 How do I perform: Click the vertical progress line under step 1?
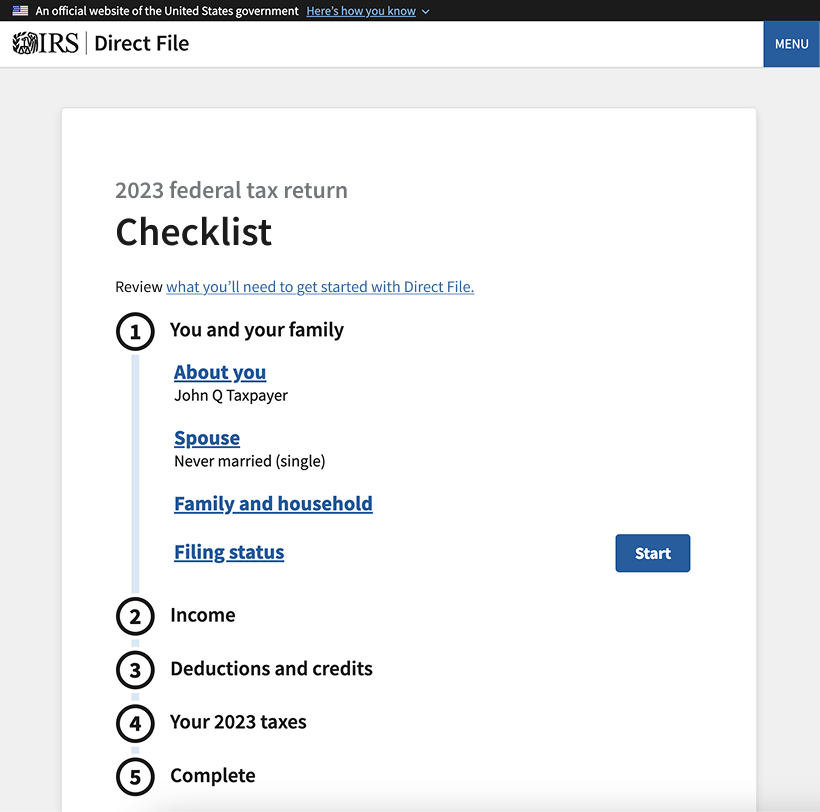click(135, 470)
